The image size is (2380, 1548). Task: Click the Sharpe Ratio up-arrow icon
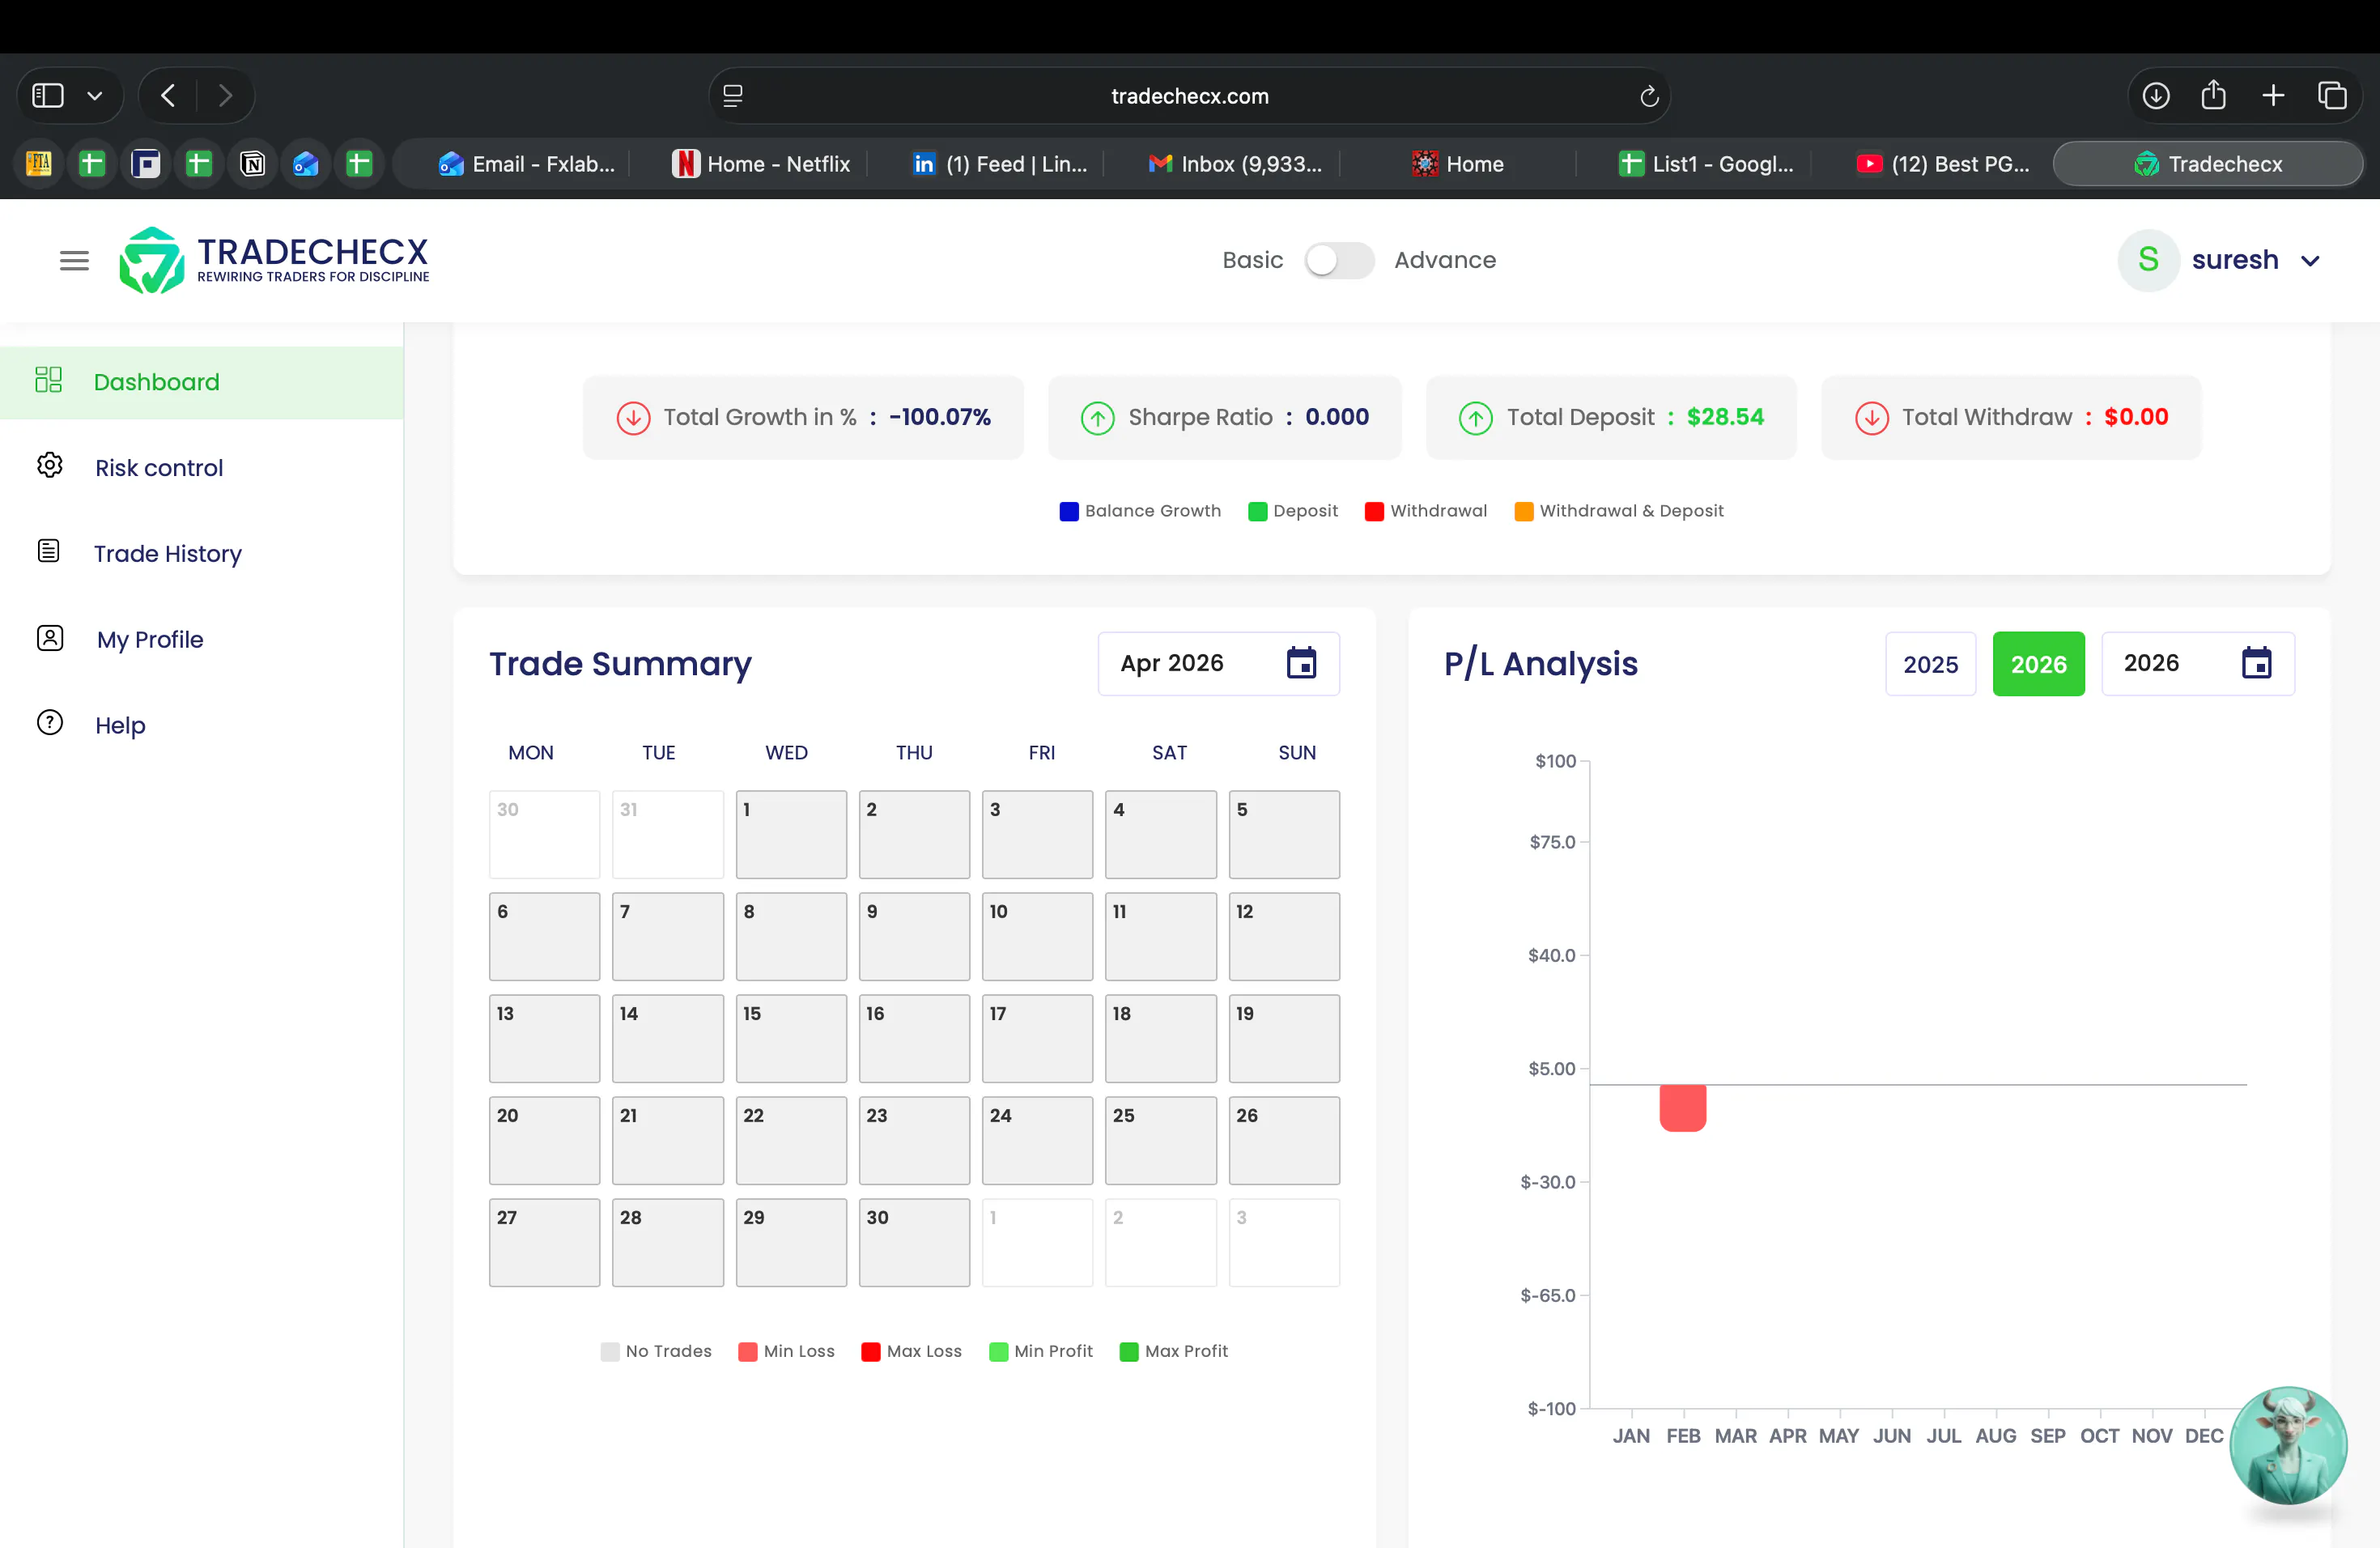click(x=1097, y=418)
